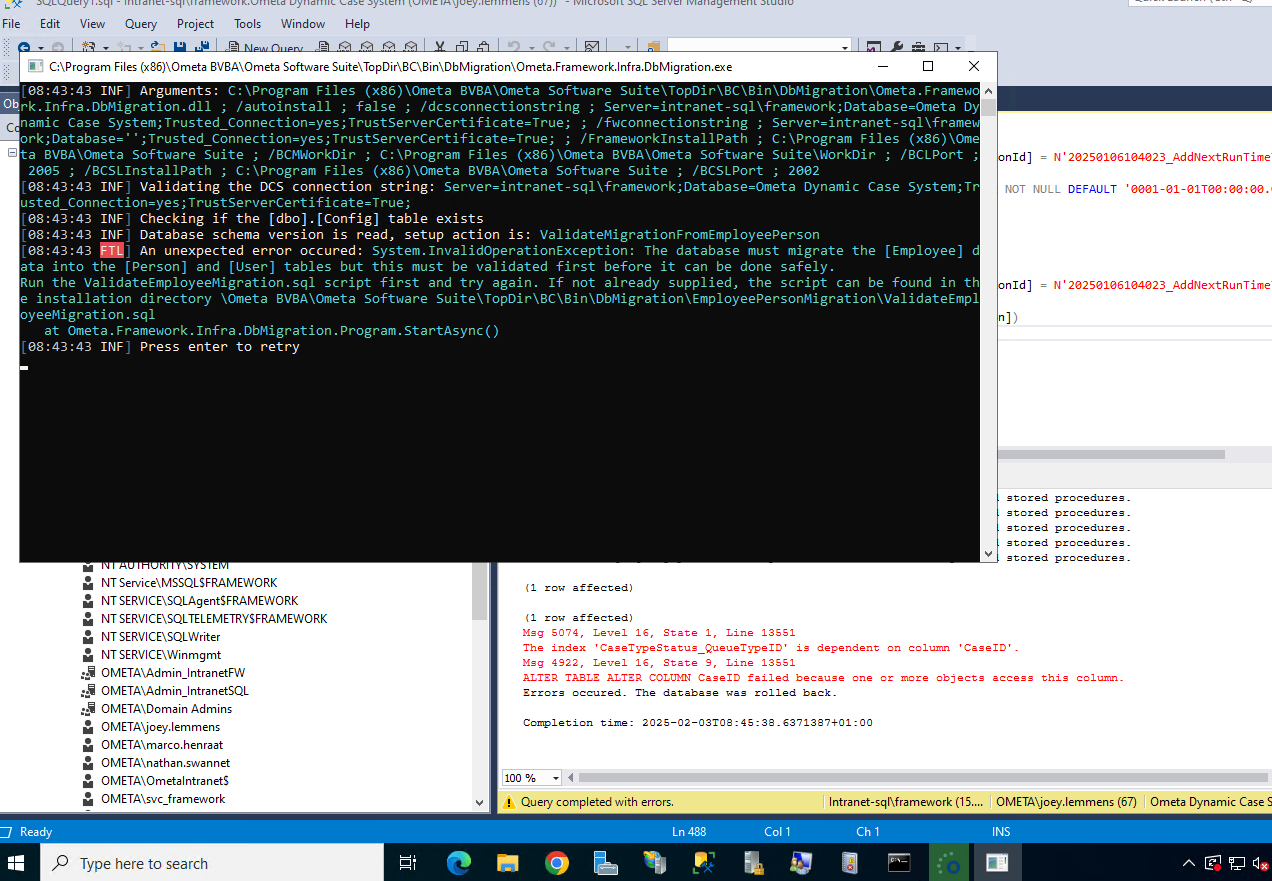
Task: Launch Google Chrome from the taskbar
Action: pos(557,862)
